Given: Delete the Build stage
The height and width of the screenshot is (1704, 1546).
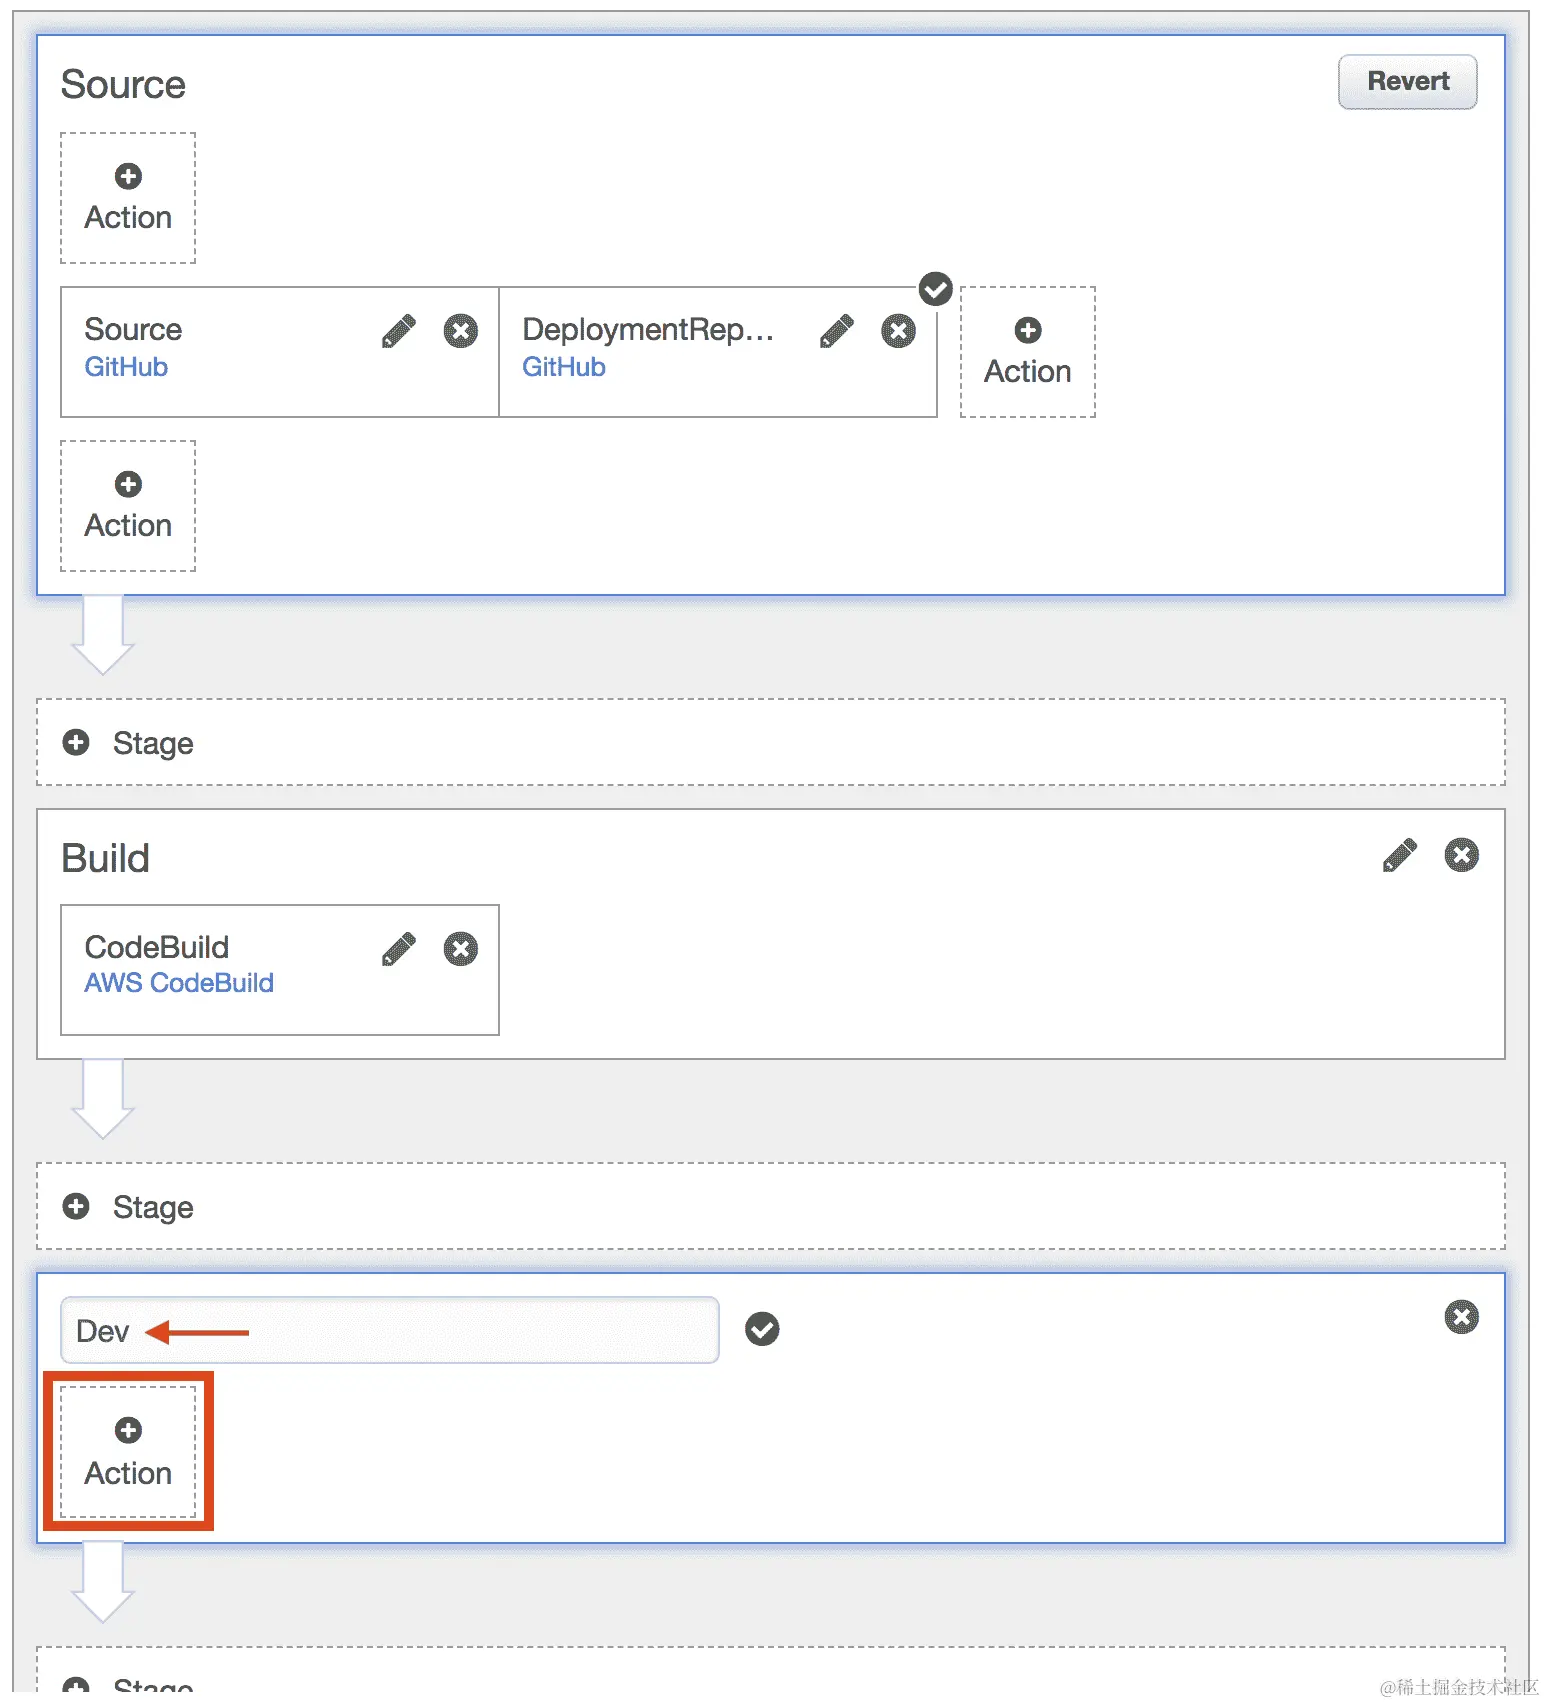Looking at the screenshot, I should 1461,855.
